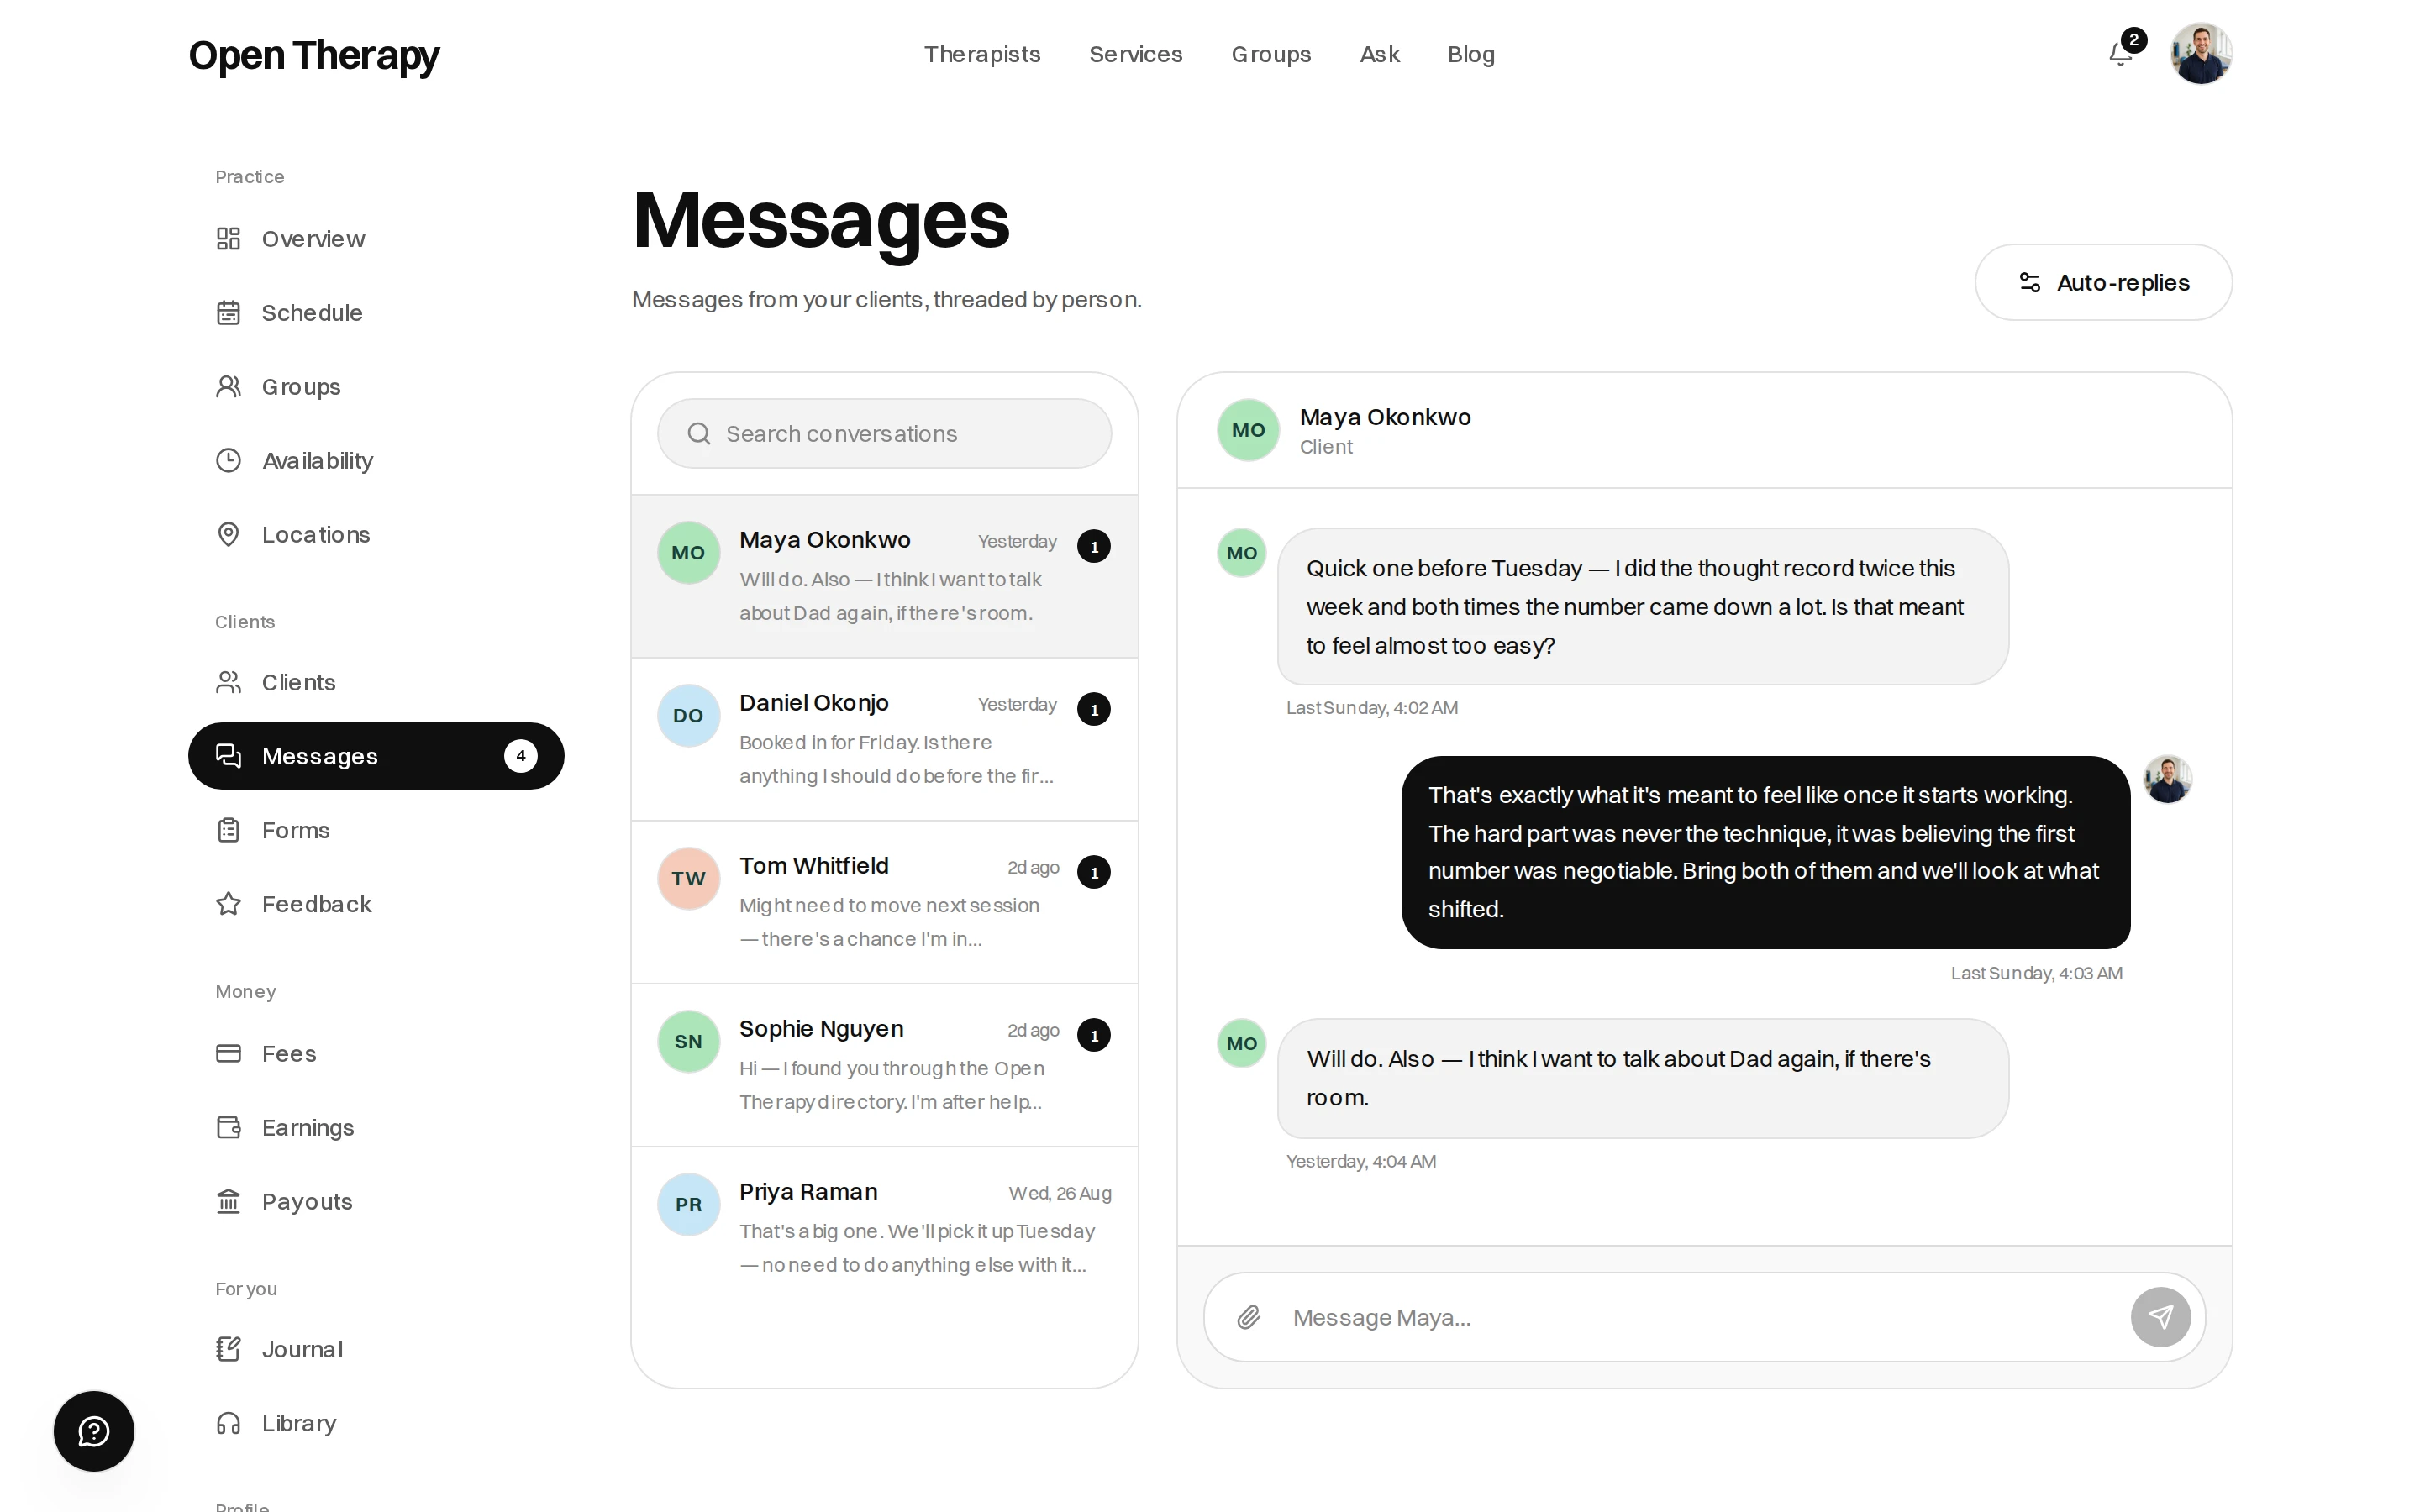Viewport: 2420px width, 1512px height.
Task: Open Sophie Nguyen conversation thread
Action: (884, 1065)
